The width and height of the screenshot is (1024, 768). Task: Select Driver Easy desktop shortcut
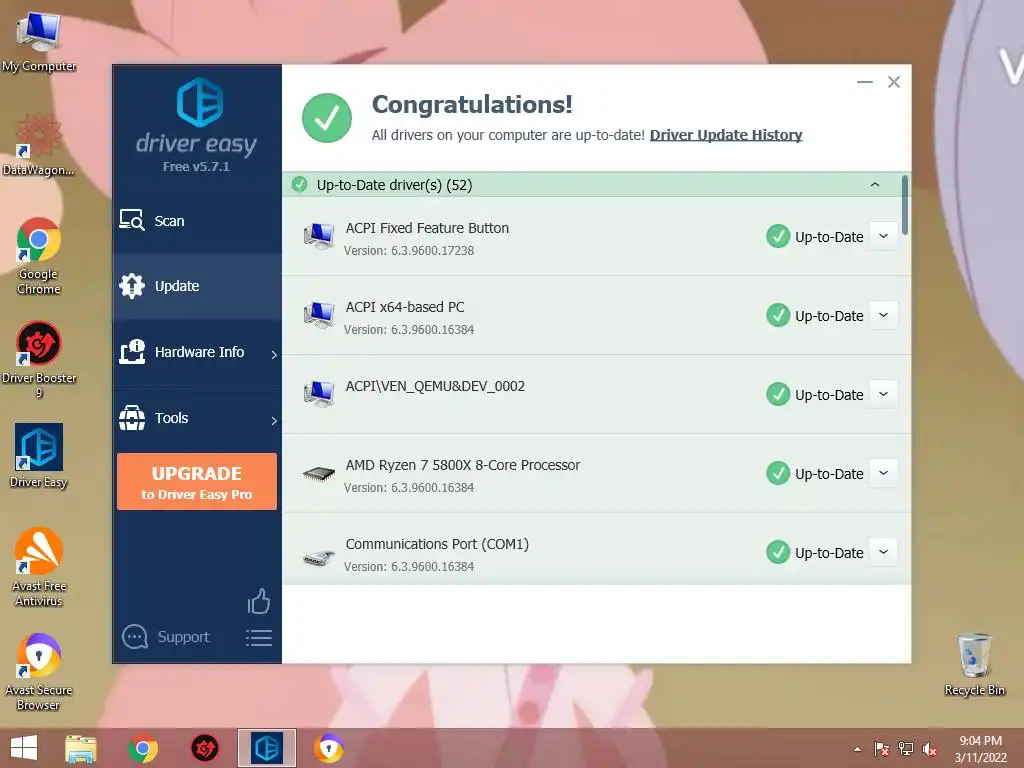coord(39,455)
